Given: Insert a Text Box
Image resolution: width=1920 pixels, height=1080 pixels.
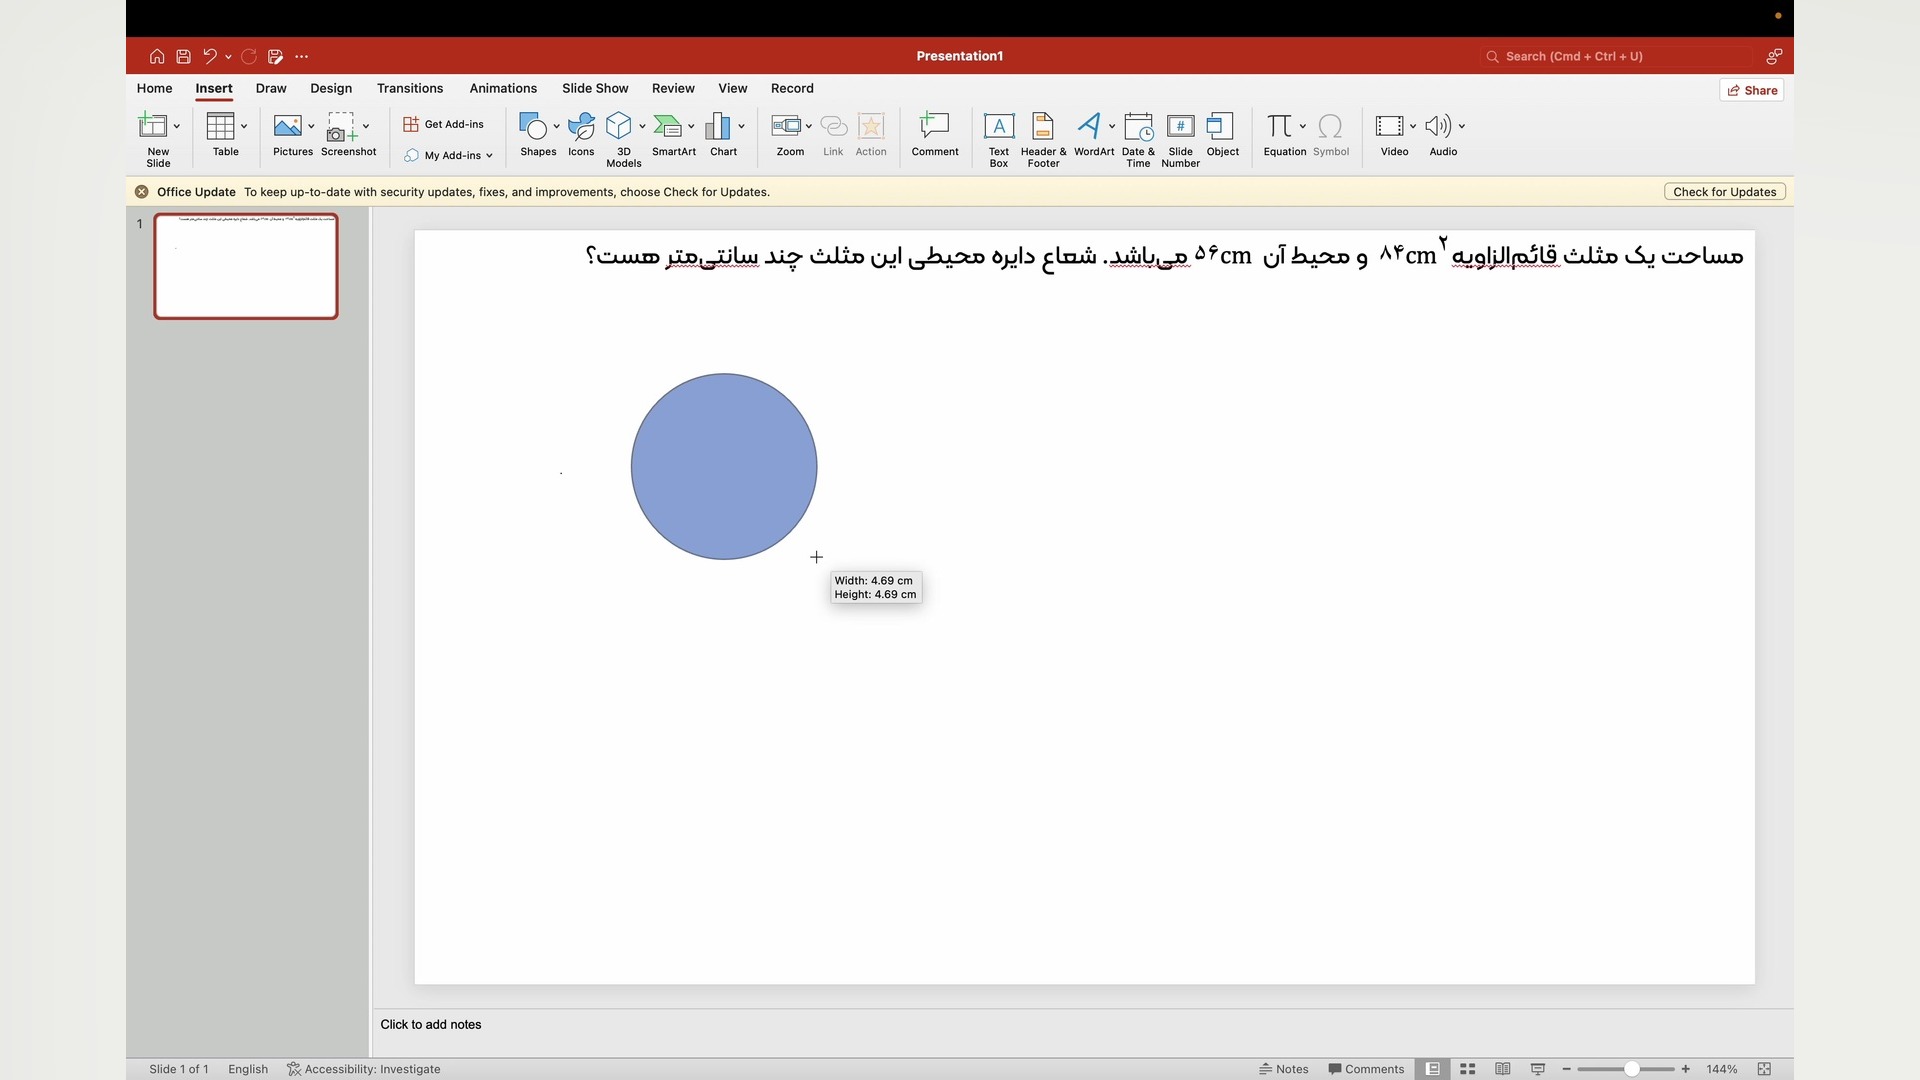Looking at the screenshot, I should tap(998, 137).
